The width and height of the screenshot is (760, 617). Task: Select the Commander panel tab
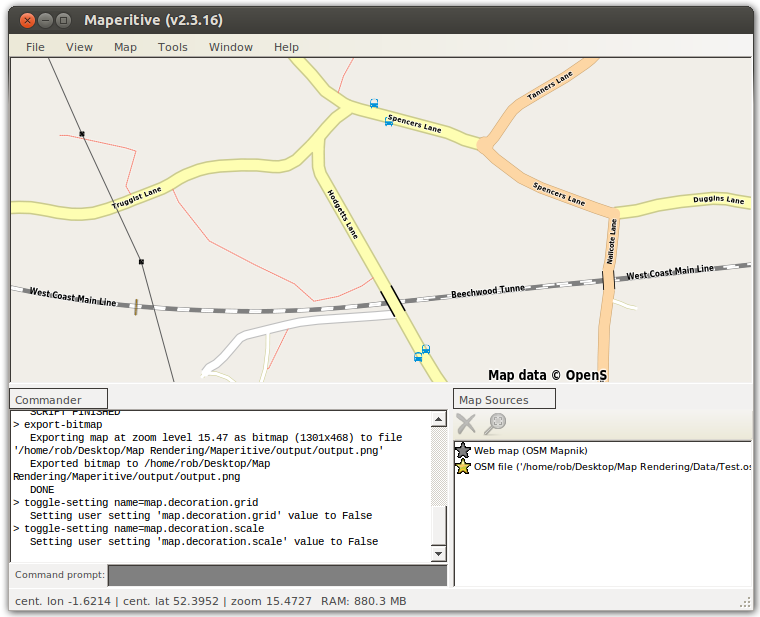click(58, 399)
